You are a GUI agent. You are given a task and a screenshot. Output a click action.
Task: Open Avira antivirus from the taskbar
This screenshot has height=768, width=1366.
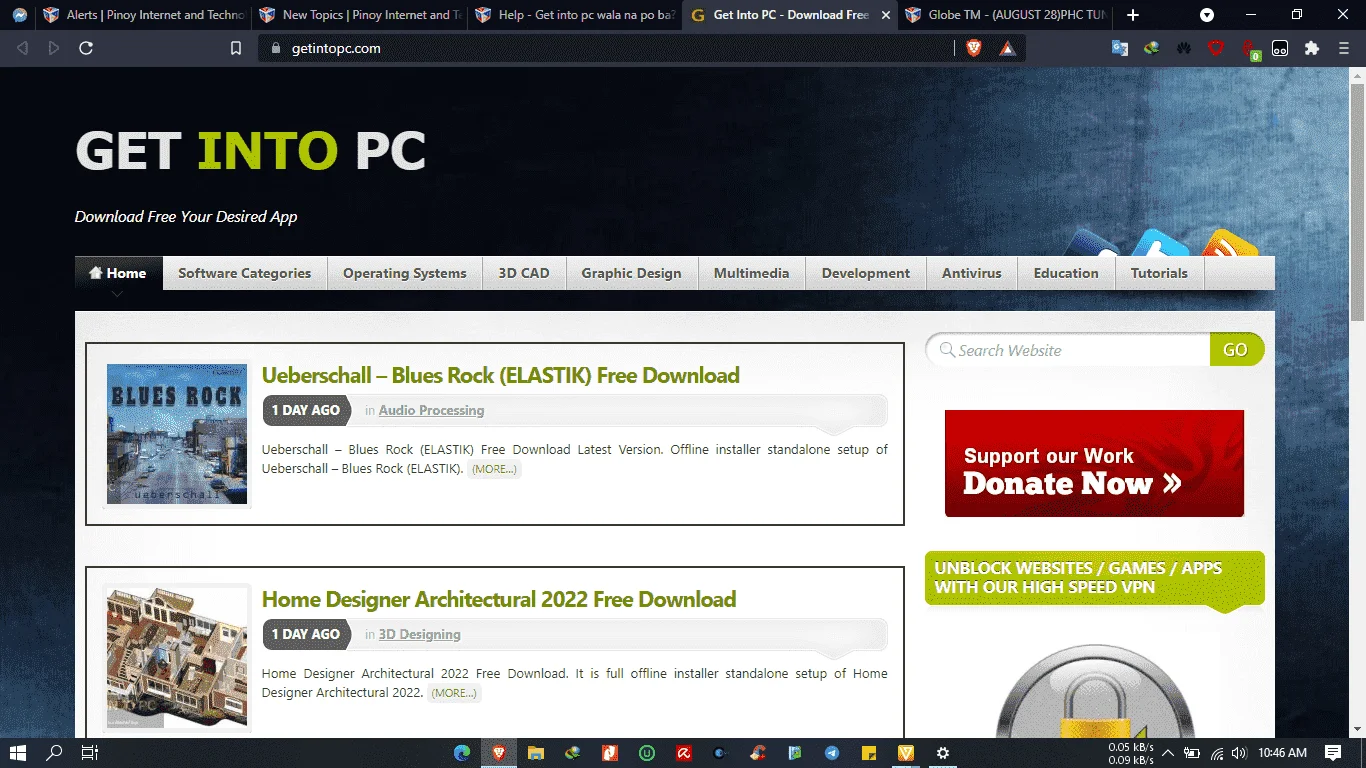click(x=684, y=753)
